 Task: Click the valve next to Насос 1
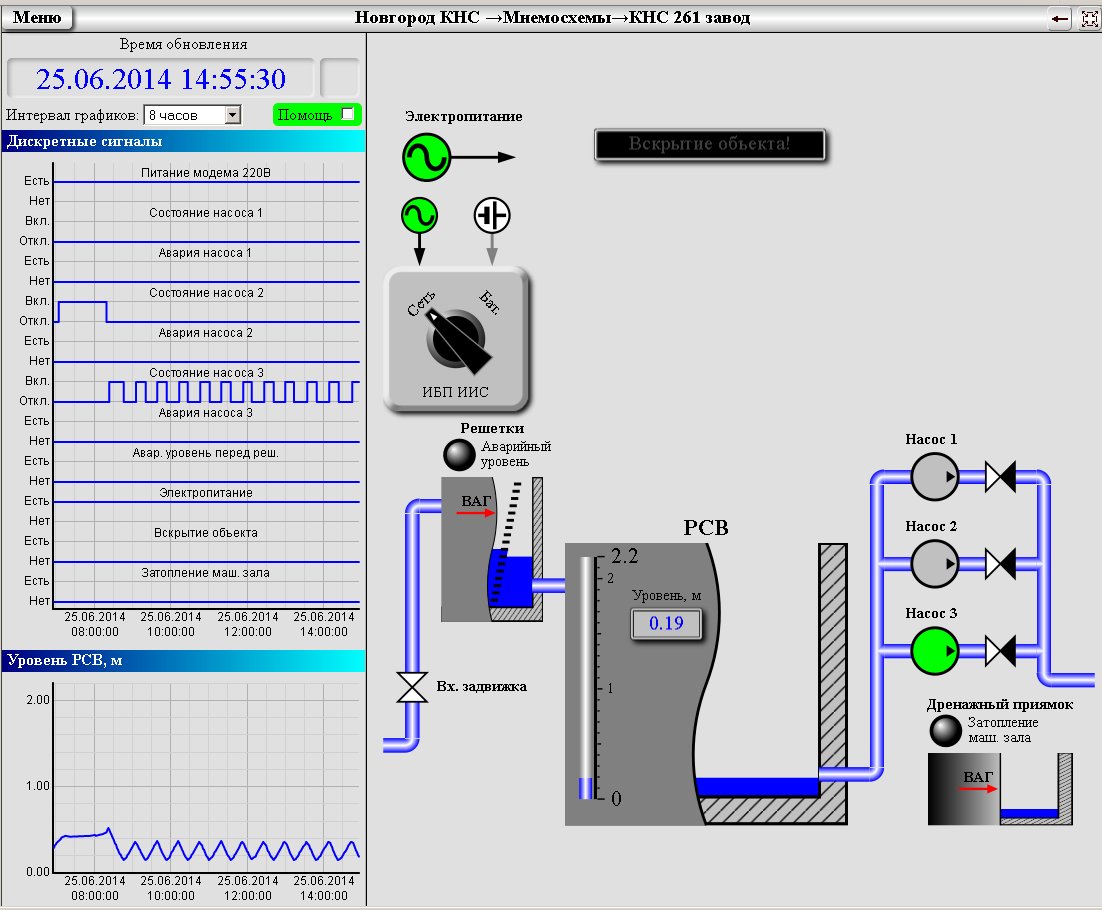(x=1000, y=476)
